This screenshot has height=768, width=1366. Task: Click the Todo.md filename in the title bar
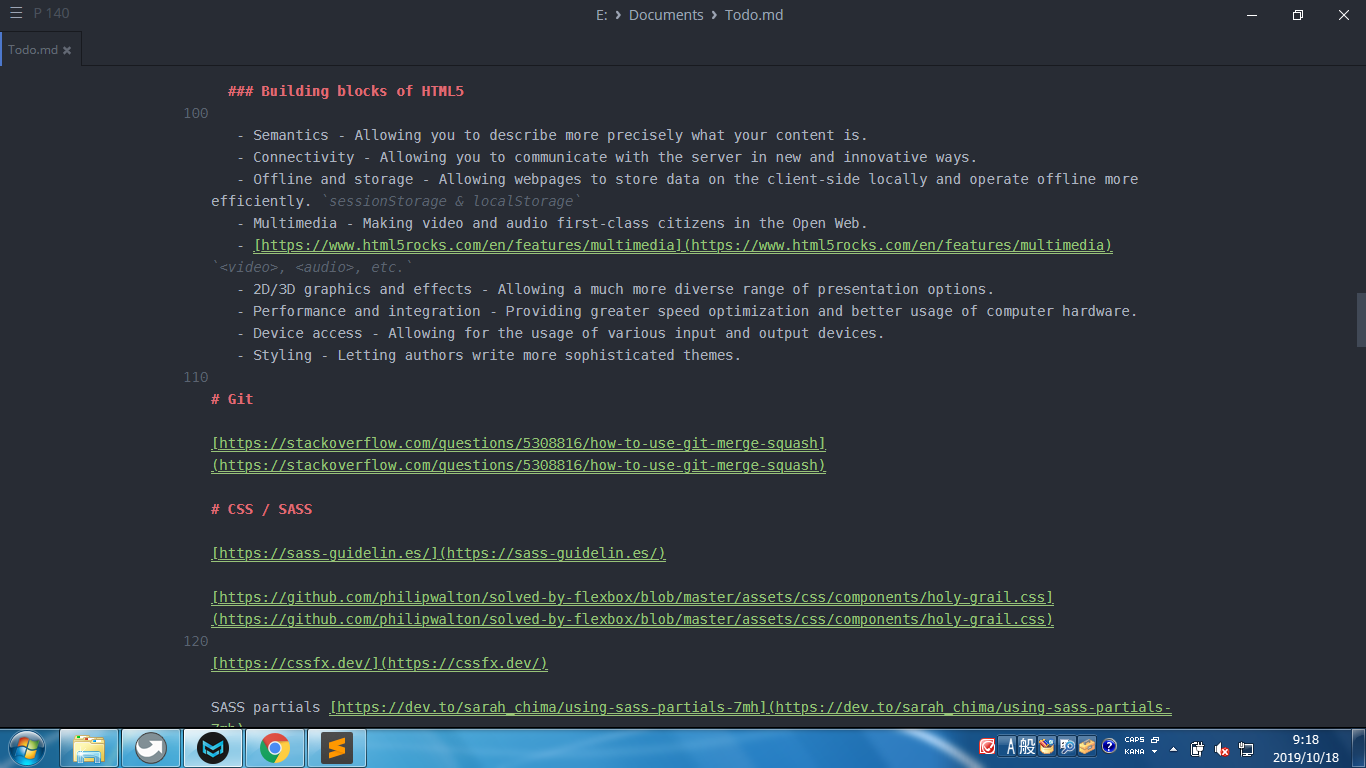pyautogui.click(x=755, y=15)
